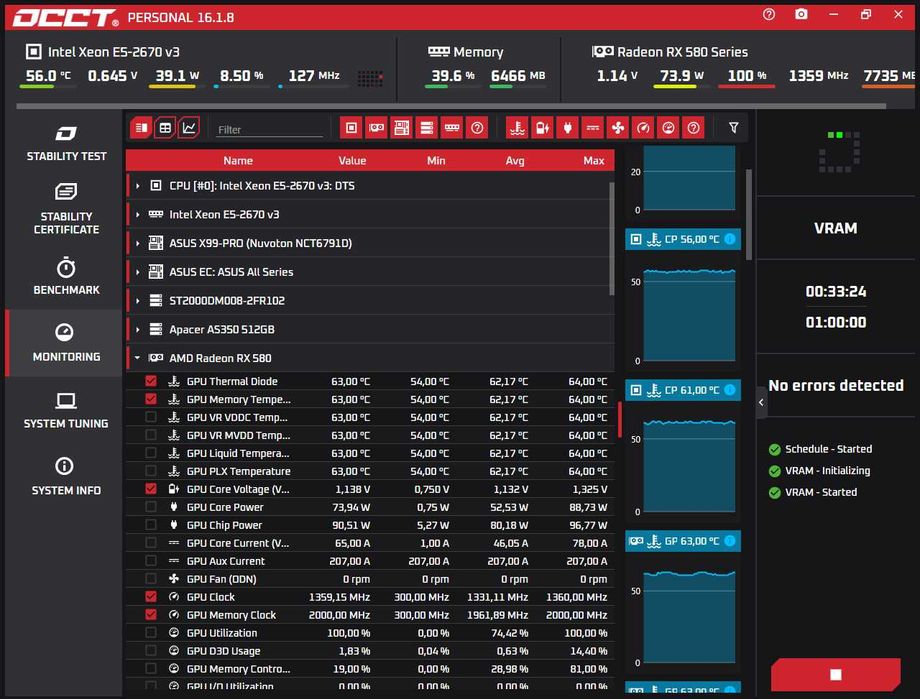Screen dimensions: 920x699
Task: Open the funnel filter options
Action: pos(733,128)
